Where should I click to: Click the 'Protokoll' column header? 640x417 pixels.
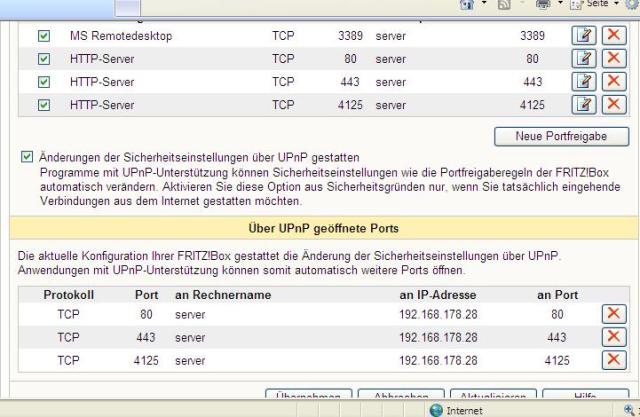[x=69, y=295]
